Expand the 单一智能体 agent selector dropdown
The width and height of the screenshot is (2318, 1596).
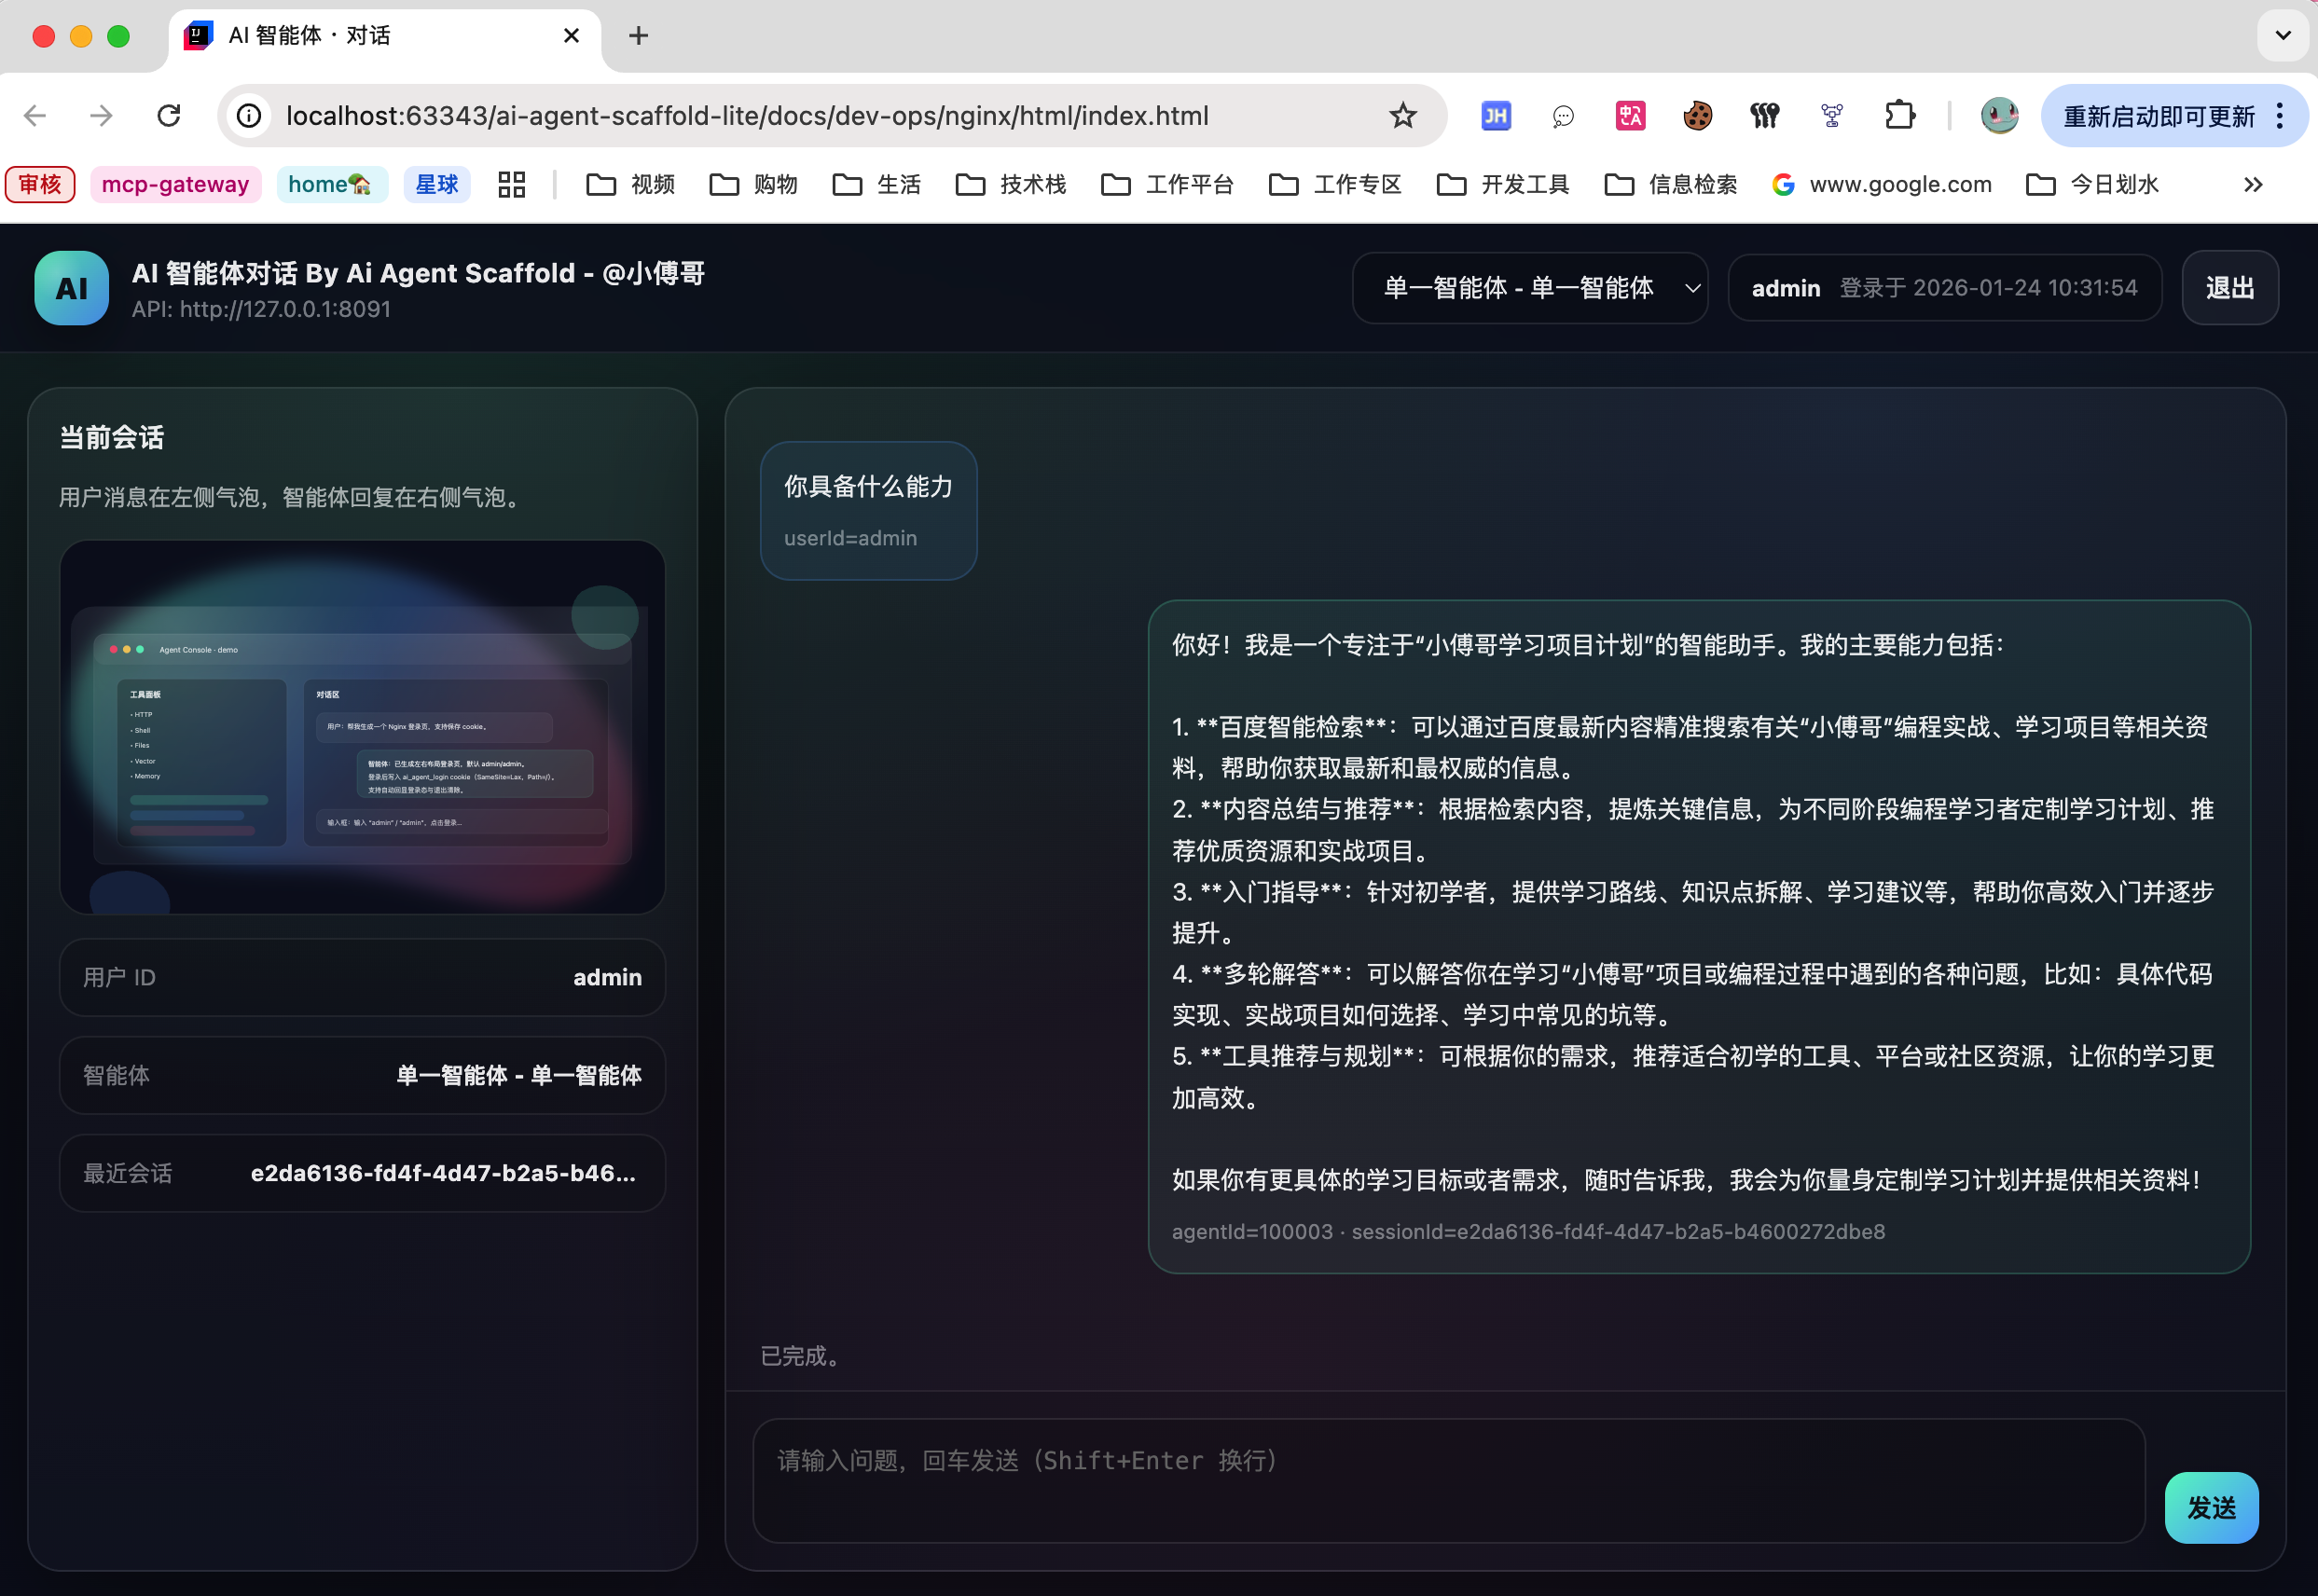pos(1530,288)
